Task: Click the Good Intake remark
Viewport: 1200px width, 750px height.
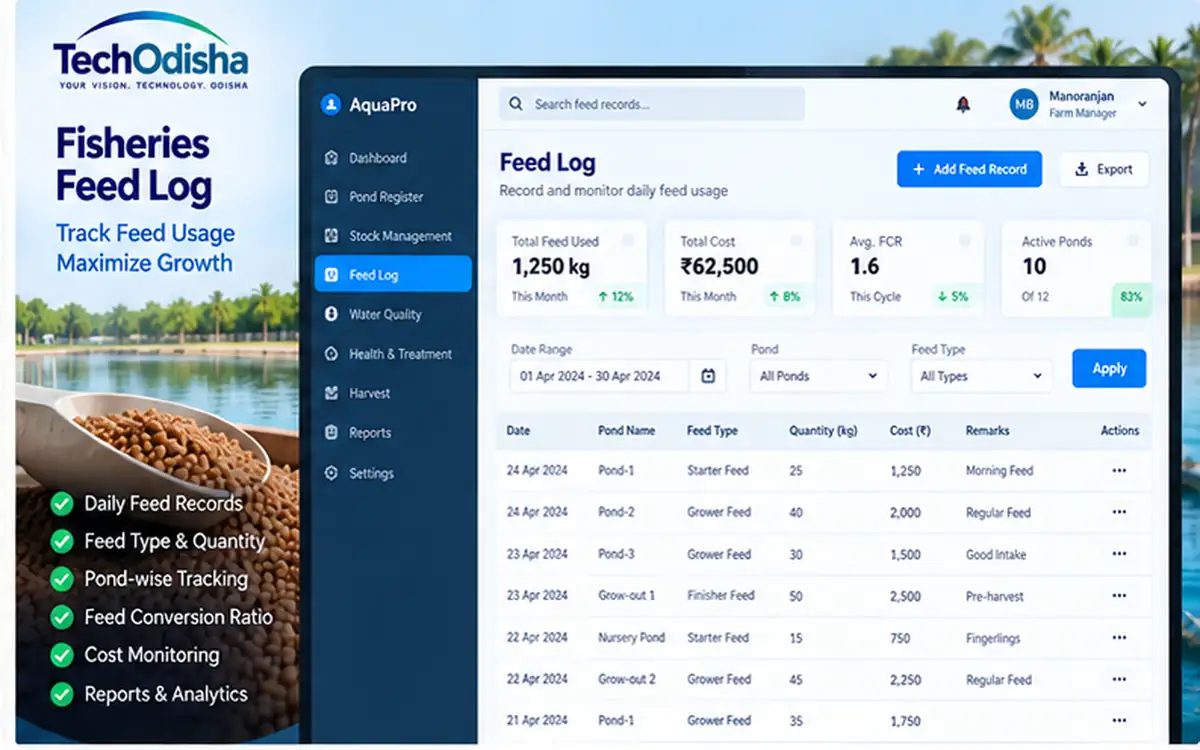Action: click(x=996, y=554)
